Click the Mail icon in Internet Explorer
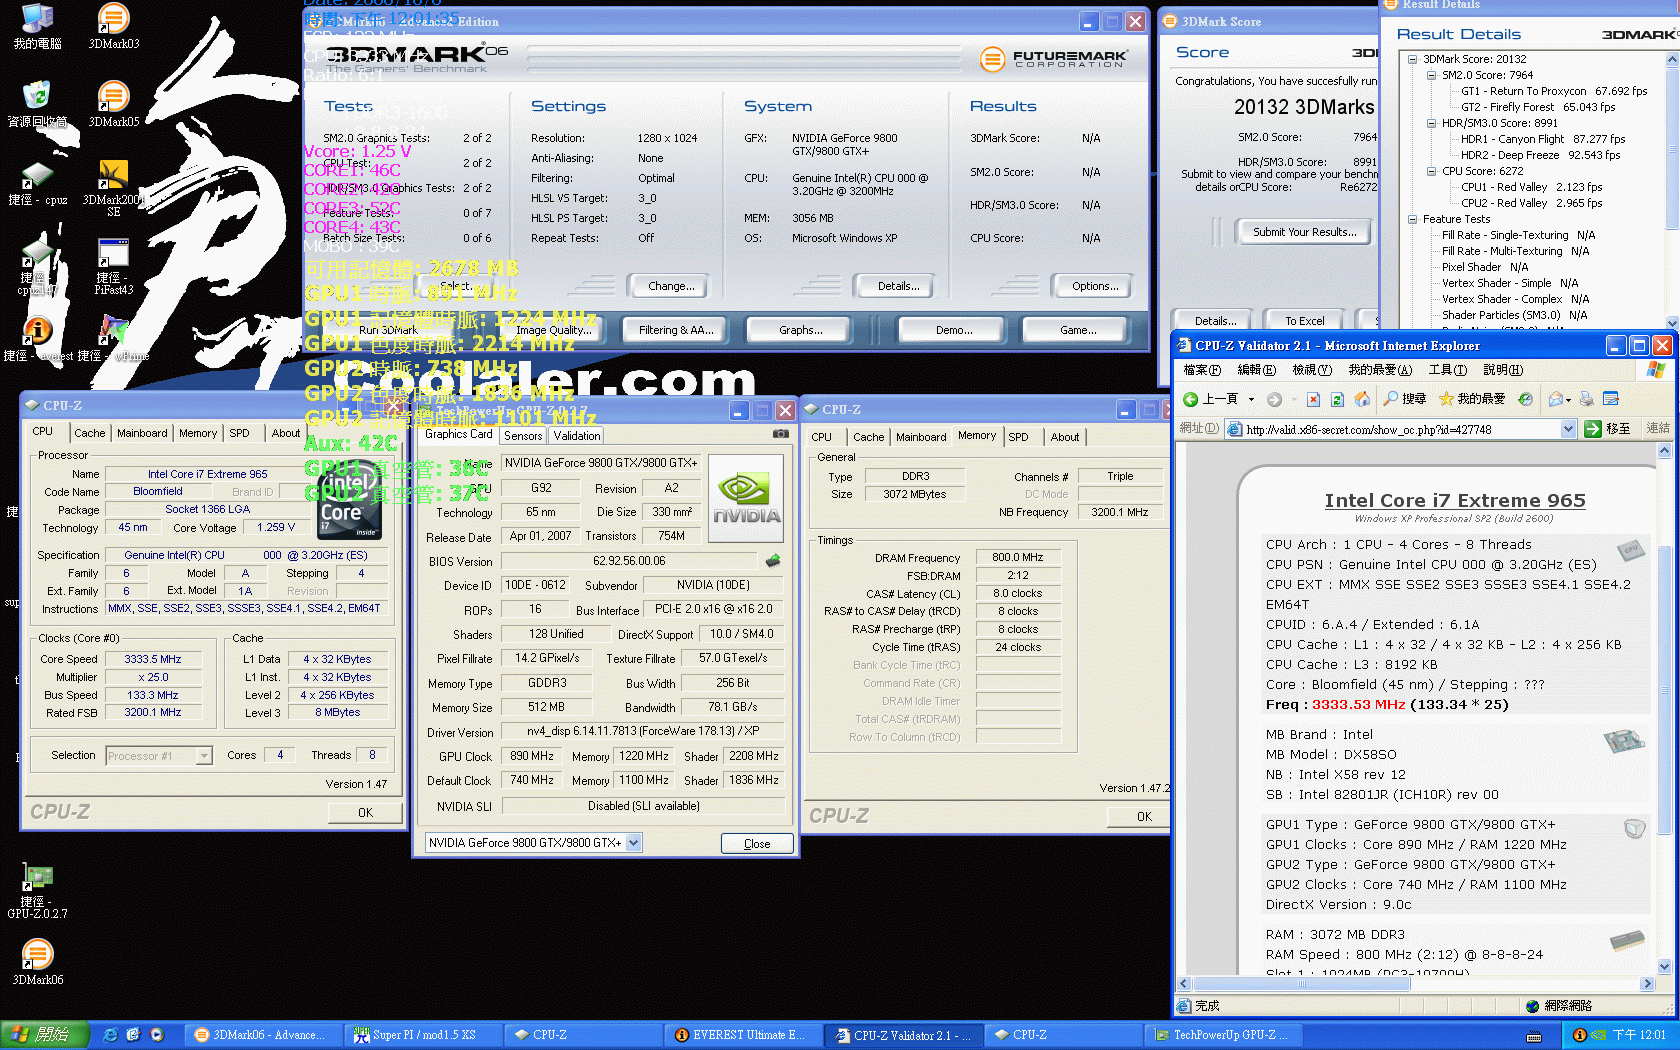Viewport: 1680px width, 1050px height. 1556,399
